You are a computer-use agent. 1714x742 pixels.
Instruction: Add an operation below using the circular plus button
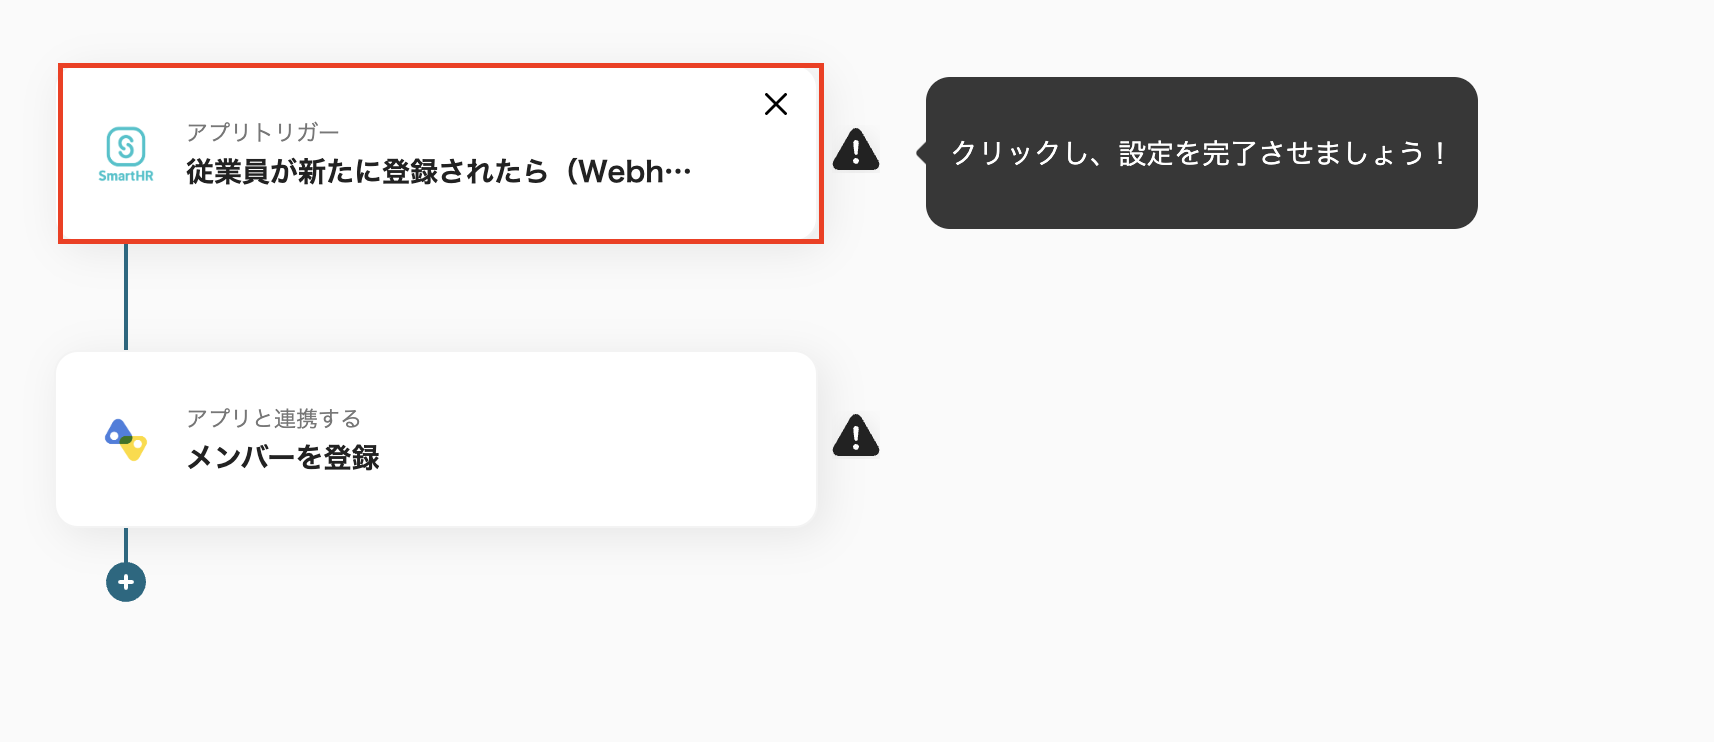coord(125,581)
